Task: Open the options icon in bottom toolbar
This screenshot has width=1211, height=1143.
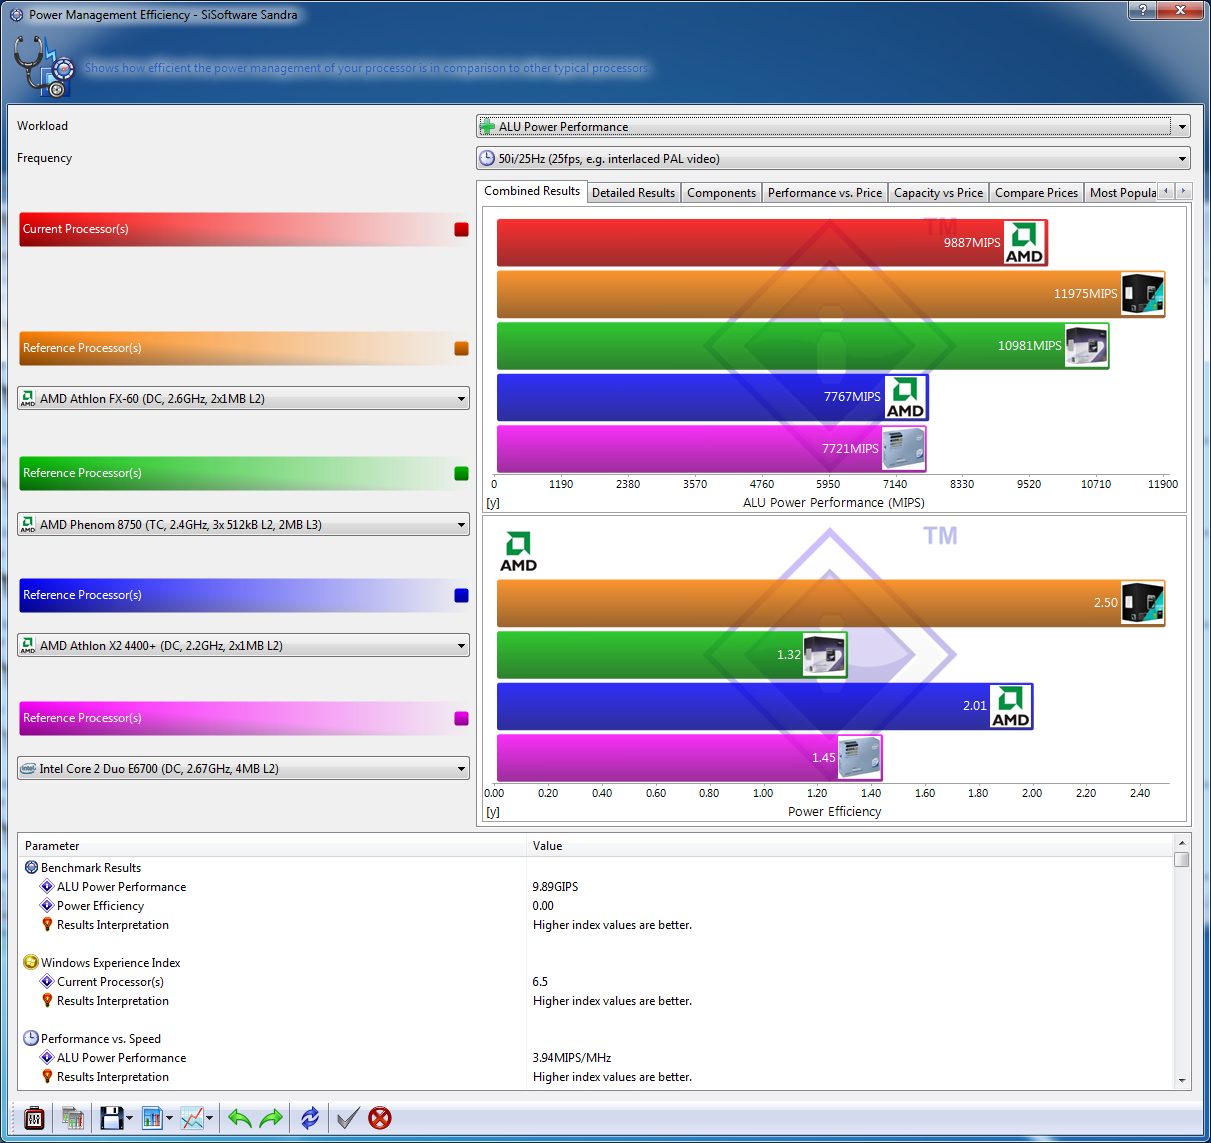Action: 34,1117
